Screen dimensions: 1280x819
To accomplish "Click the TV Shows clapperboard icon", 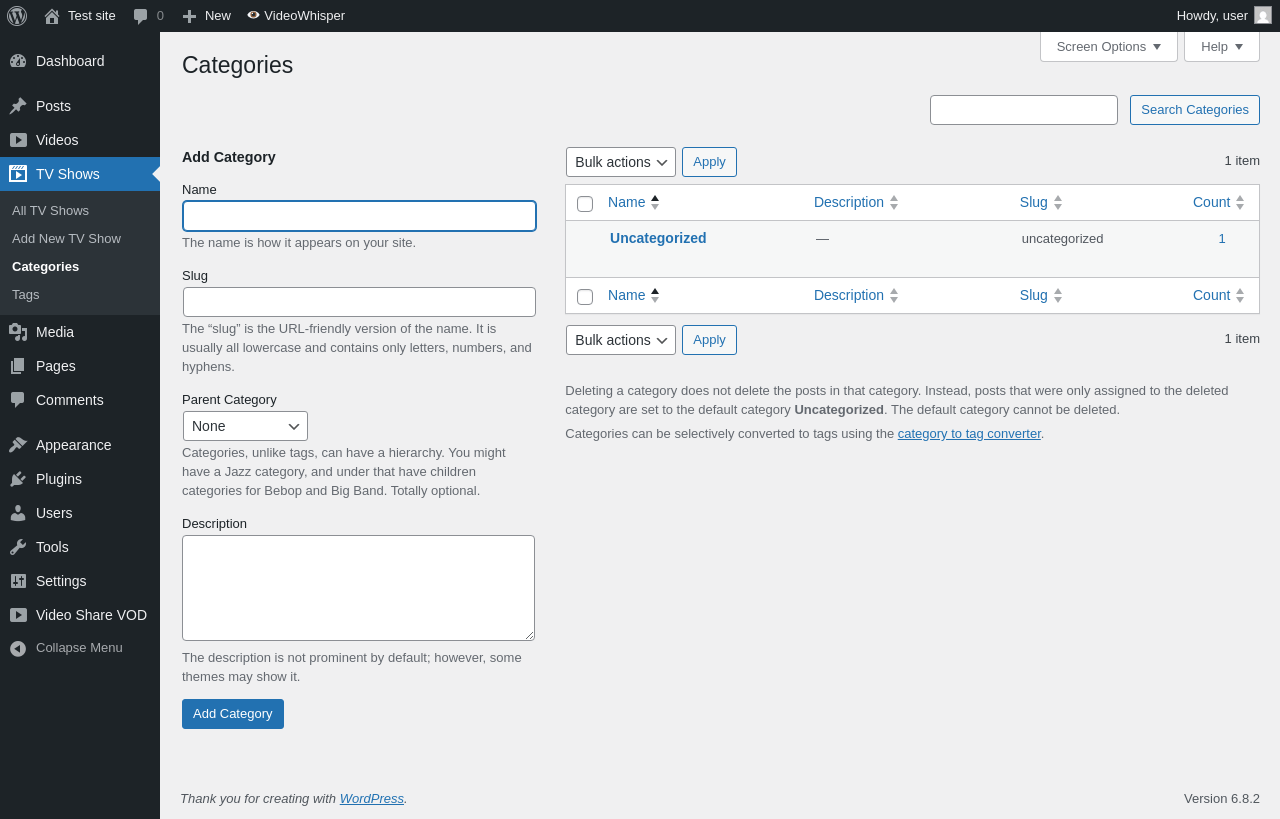I will 18,174.
